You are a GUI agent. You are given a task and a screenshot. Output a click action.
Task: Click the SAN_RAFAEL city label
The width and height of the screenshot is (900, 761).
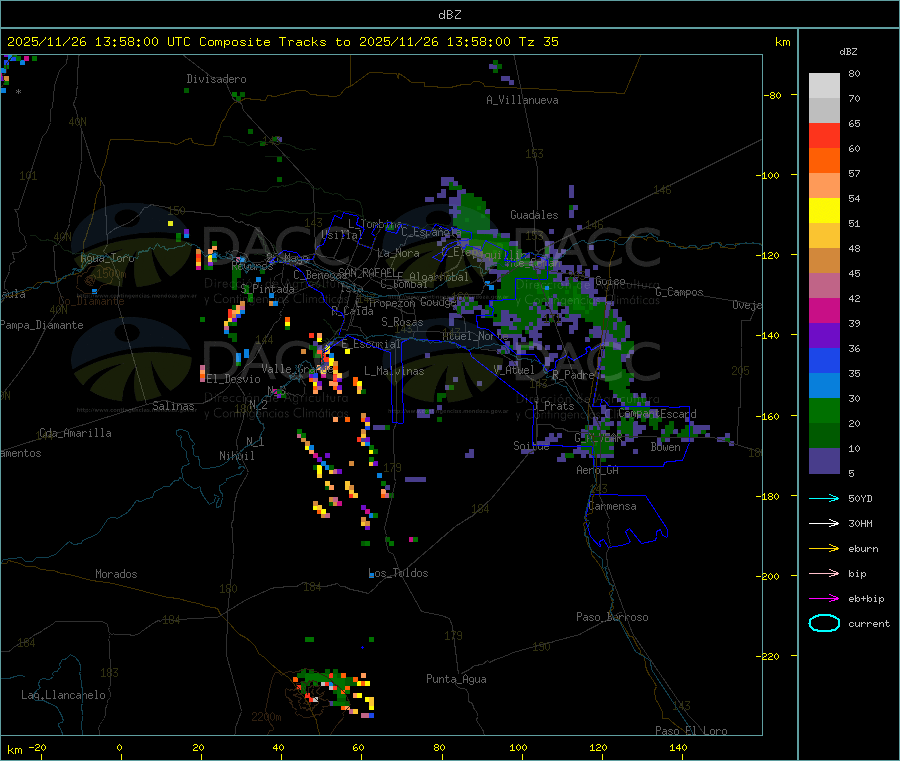(366, 272)
